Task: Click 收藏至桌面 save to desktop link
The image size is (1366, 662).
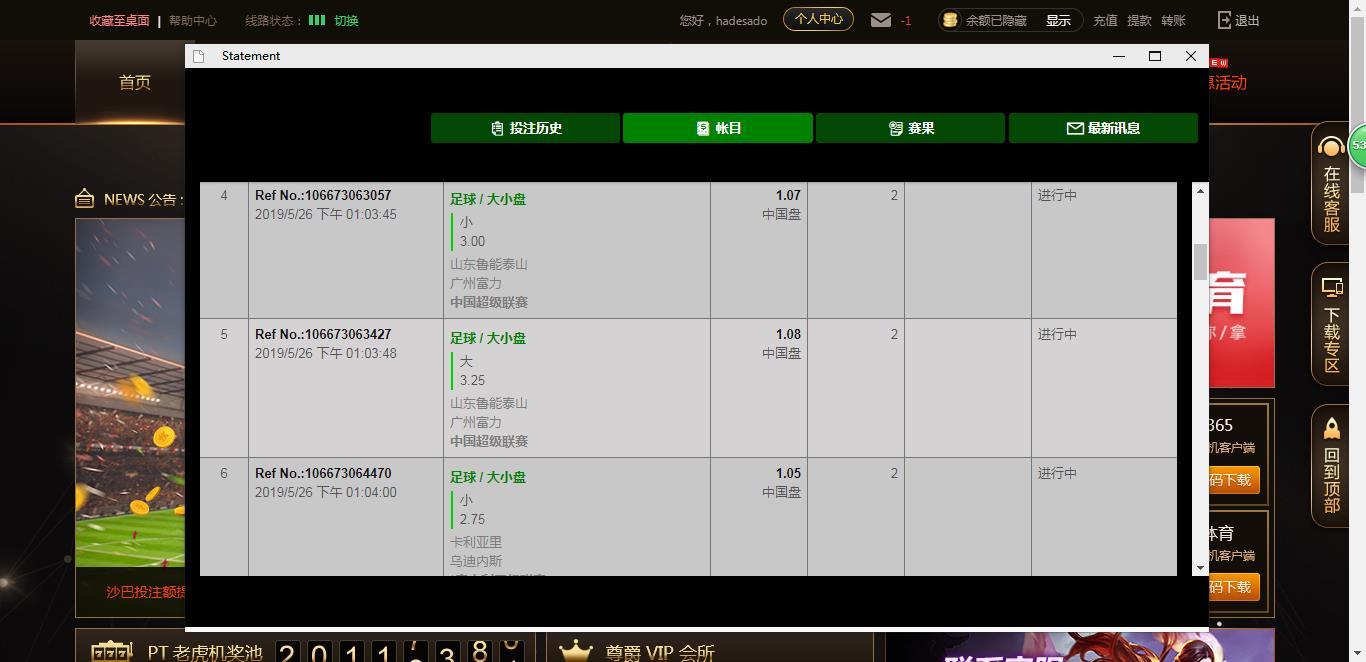Action: (119, 20)
